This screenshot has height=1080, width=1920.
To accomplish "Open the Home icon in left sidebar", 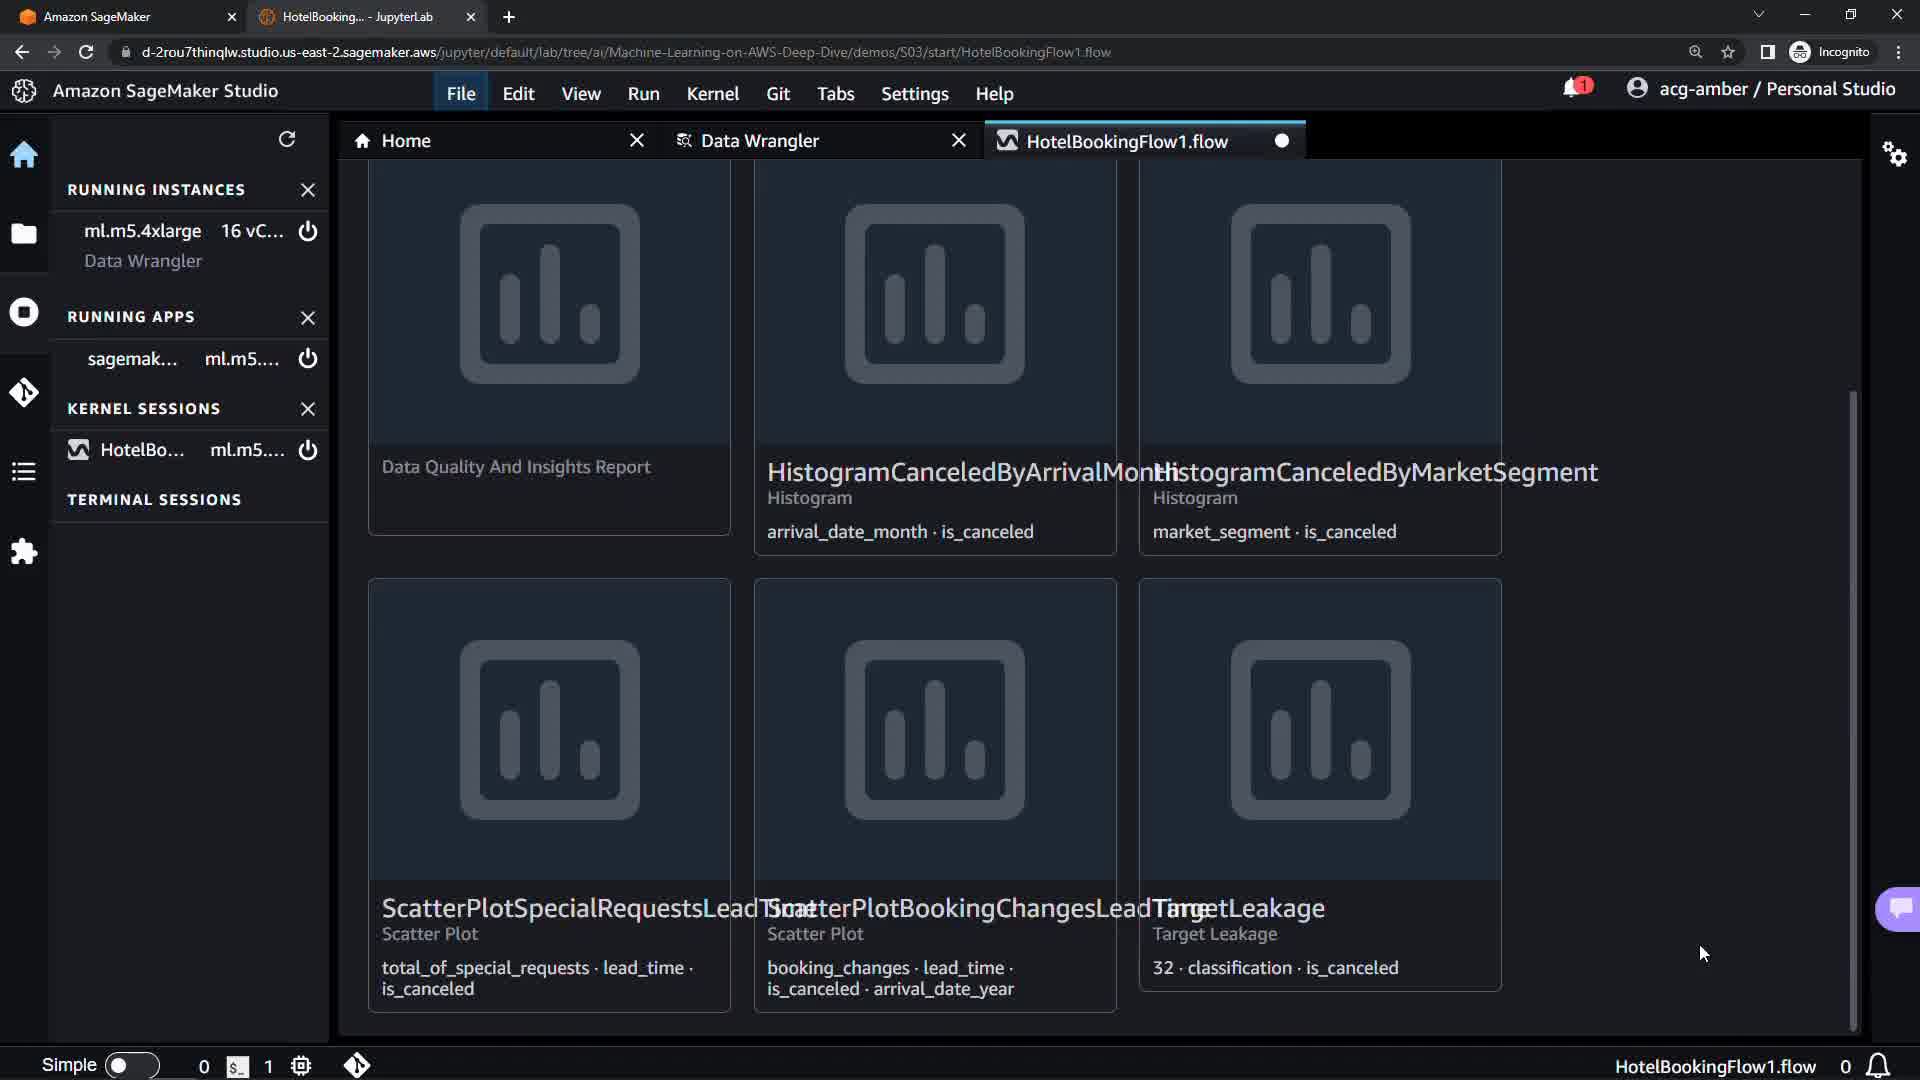I will coord(24,155).
